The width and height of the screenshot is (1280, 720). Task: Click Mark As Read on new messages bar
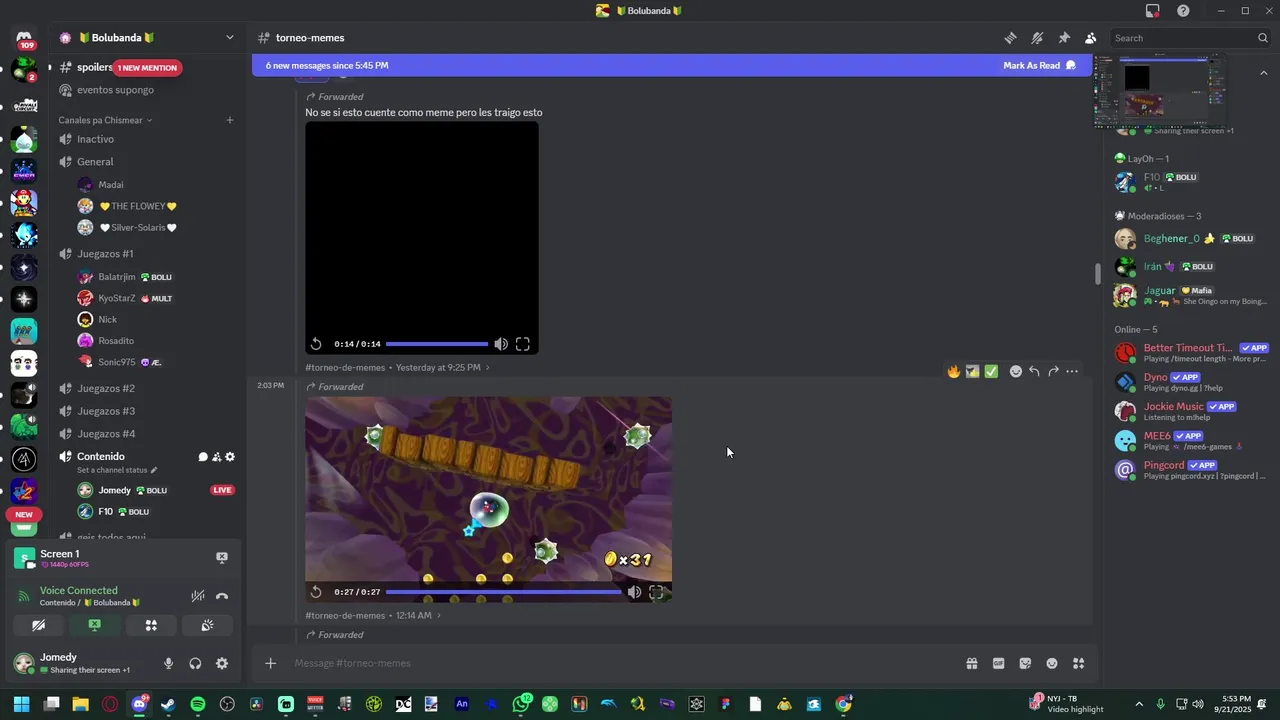click(1040, 65)
